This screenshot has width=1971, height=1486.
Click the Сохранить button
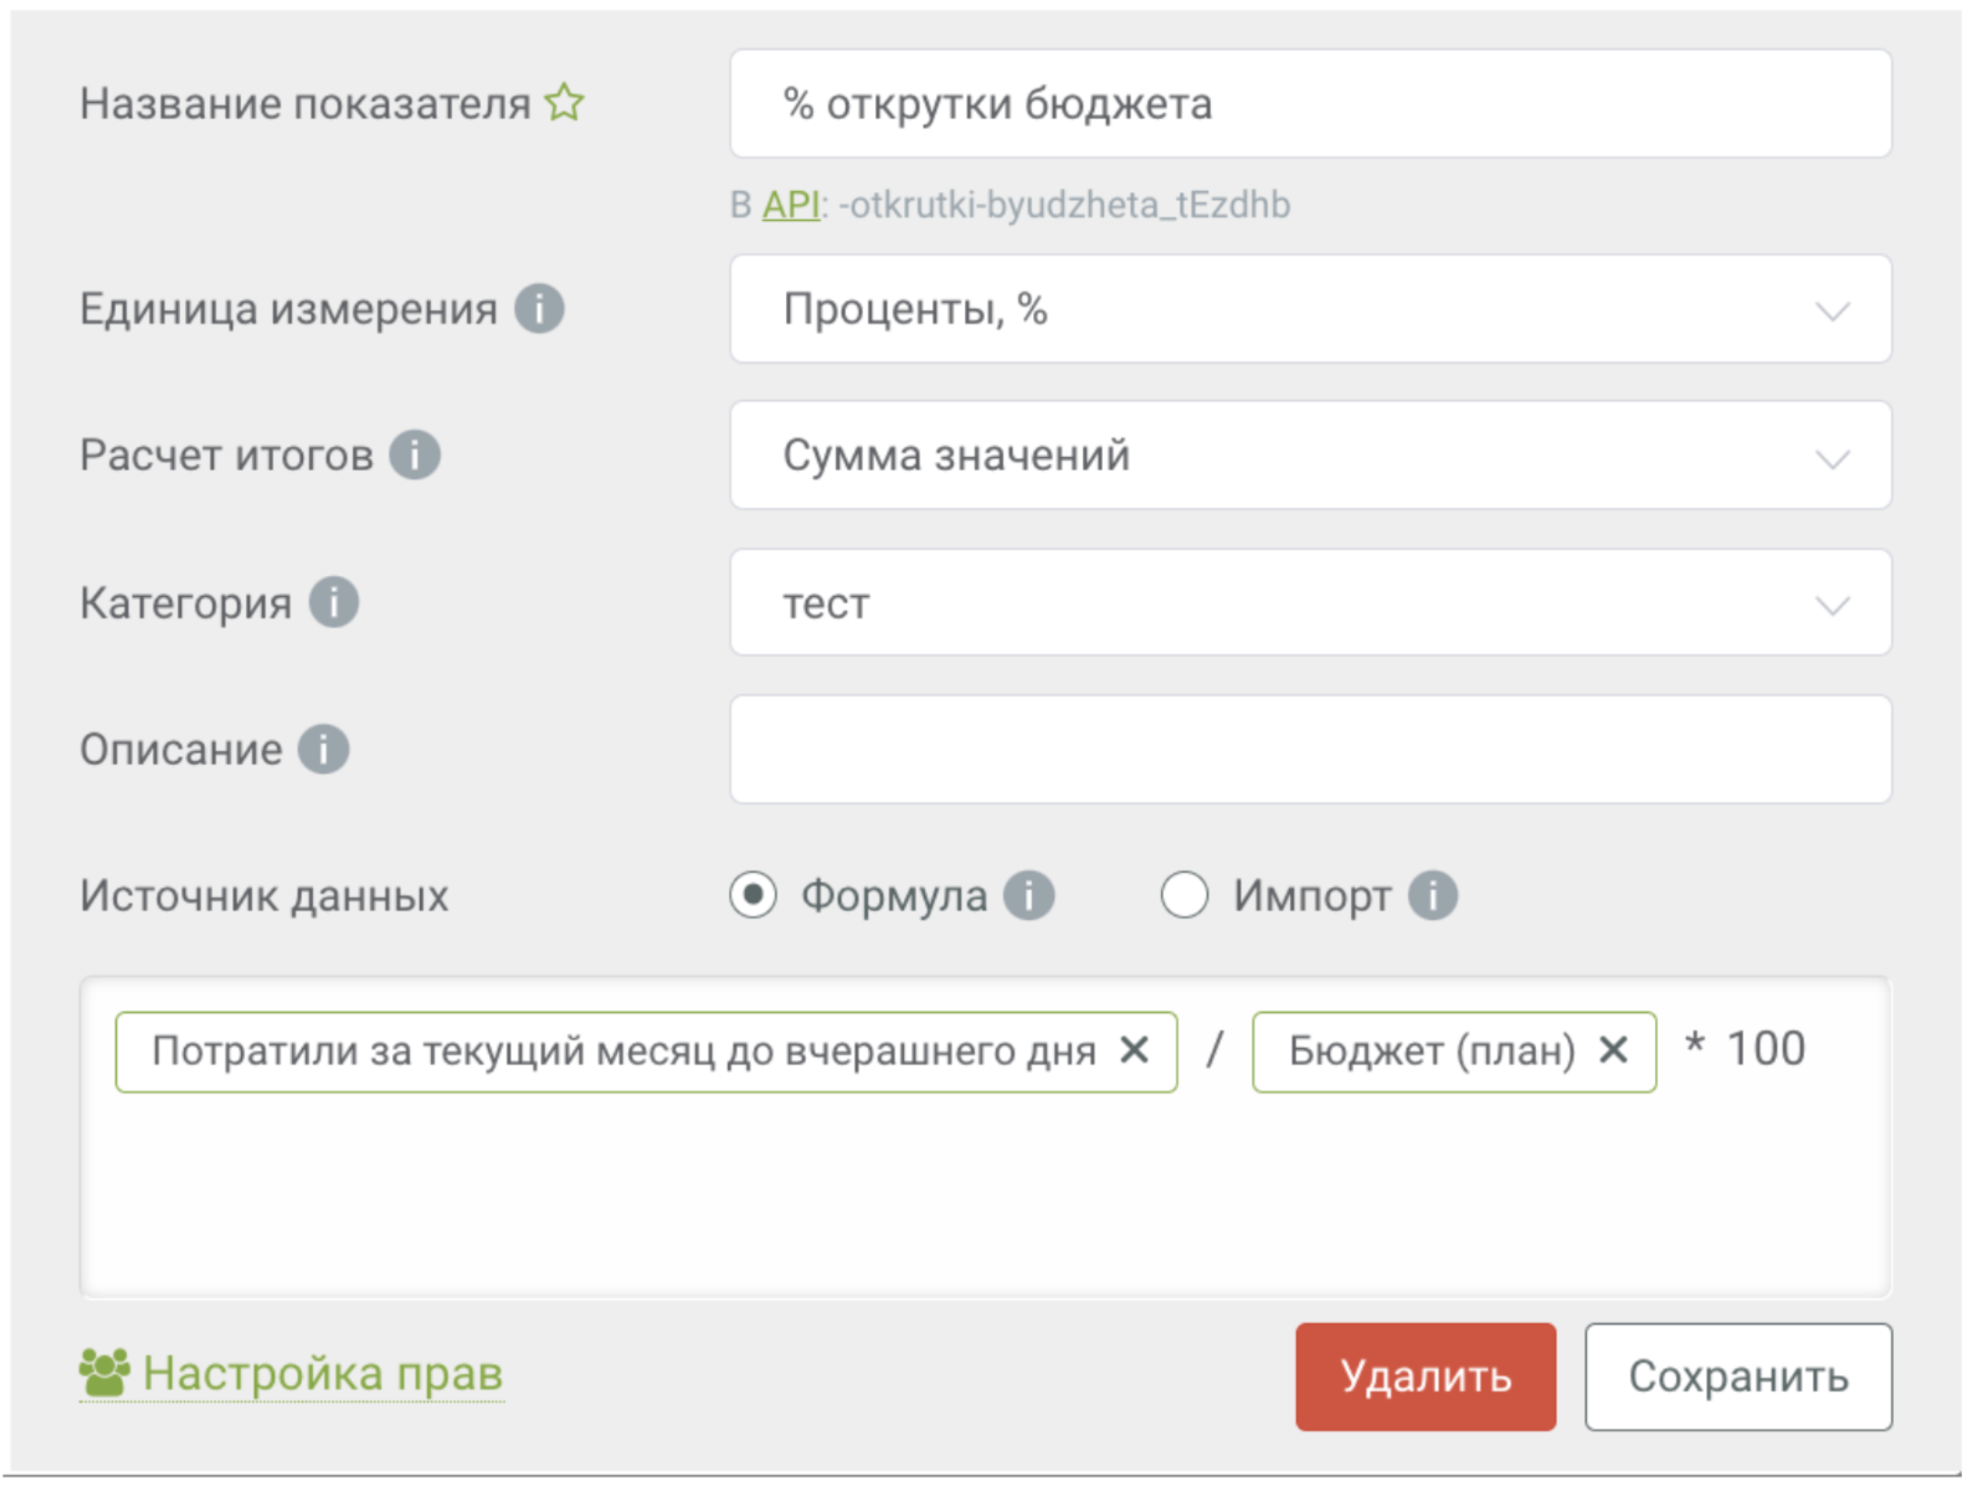[1737, 1377]
